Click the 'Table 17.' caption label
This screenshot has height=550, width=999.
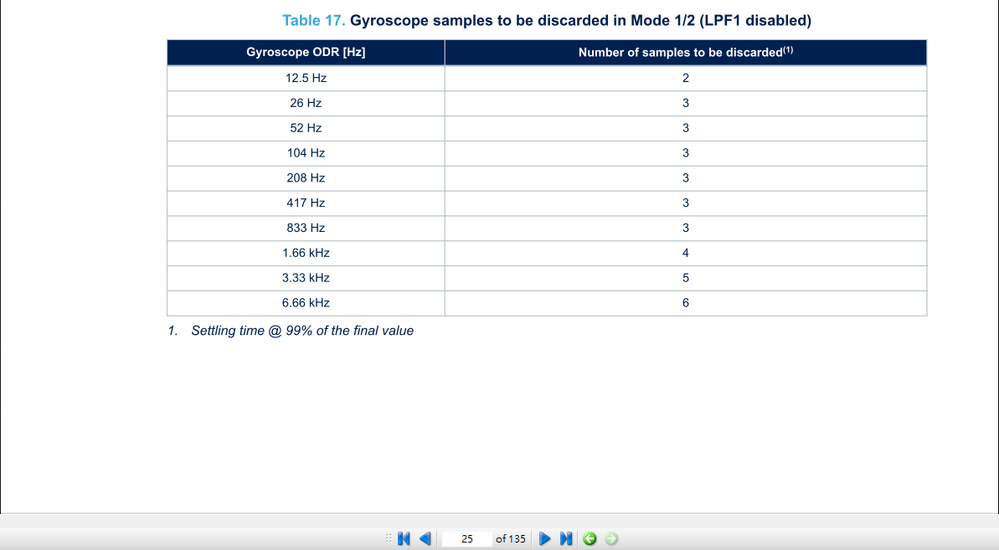tap(313, 20)
